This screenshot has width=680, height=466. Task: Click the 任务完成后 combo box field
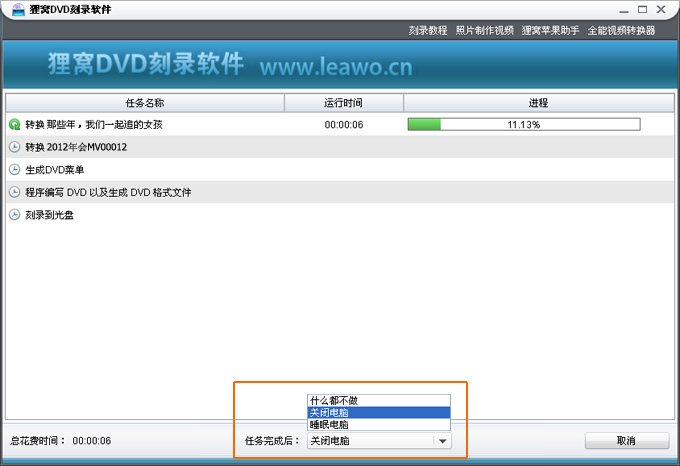click(379, 441)
